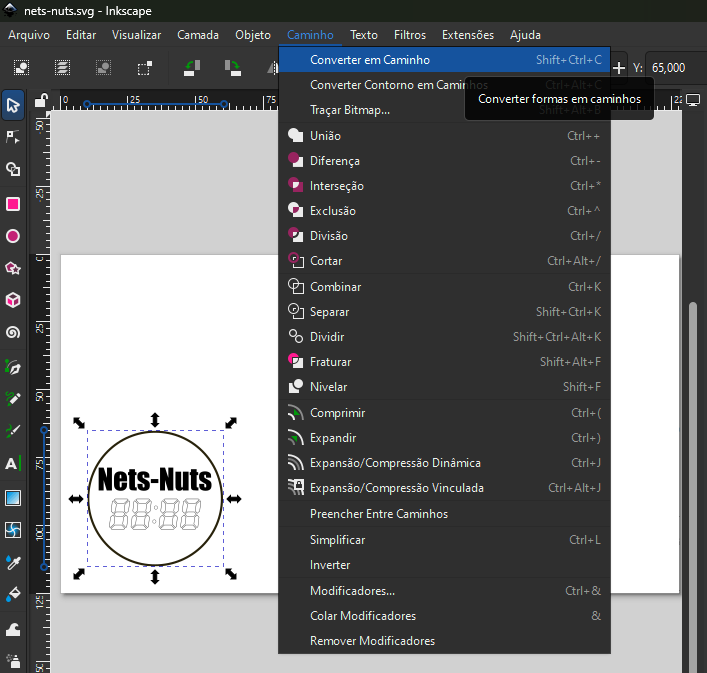
Task: Select the Dropper color picker tool
Action: [13, 562]
